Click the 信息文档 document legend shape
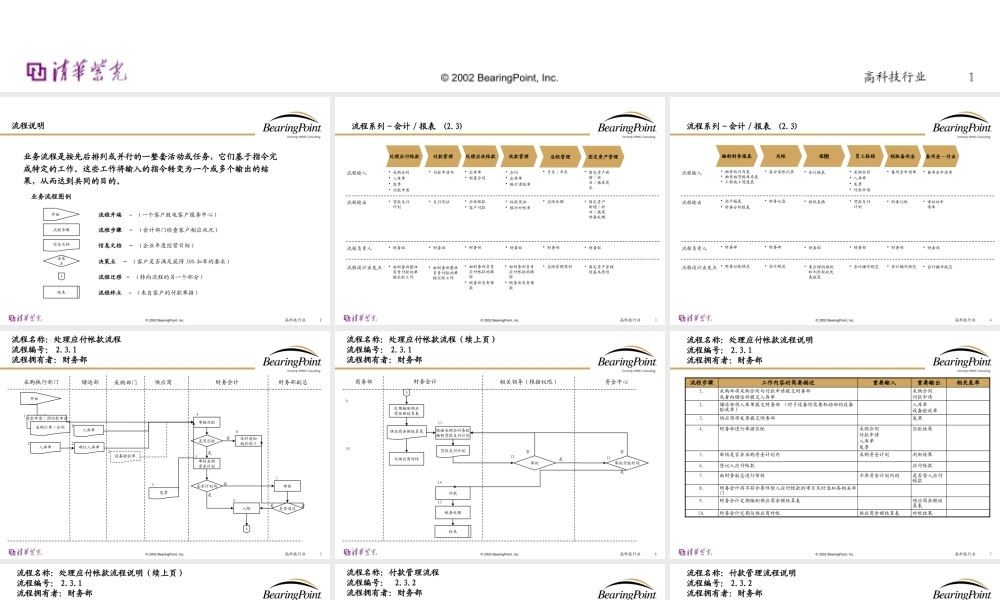The height and width of the screenshot is (600, 1000). pos(61,245)
